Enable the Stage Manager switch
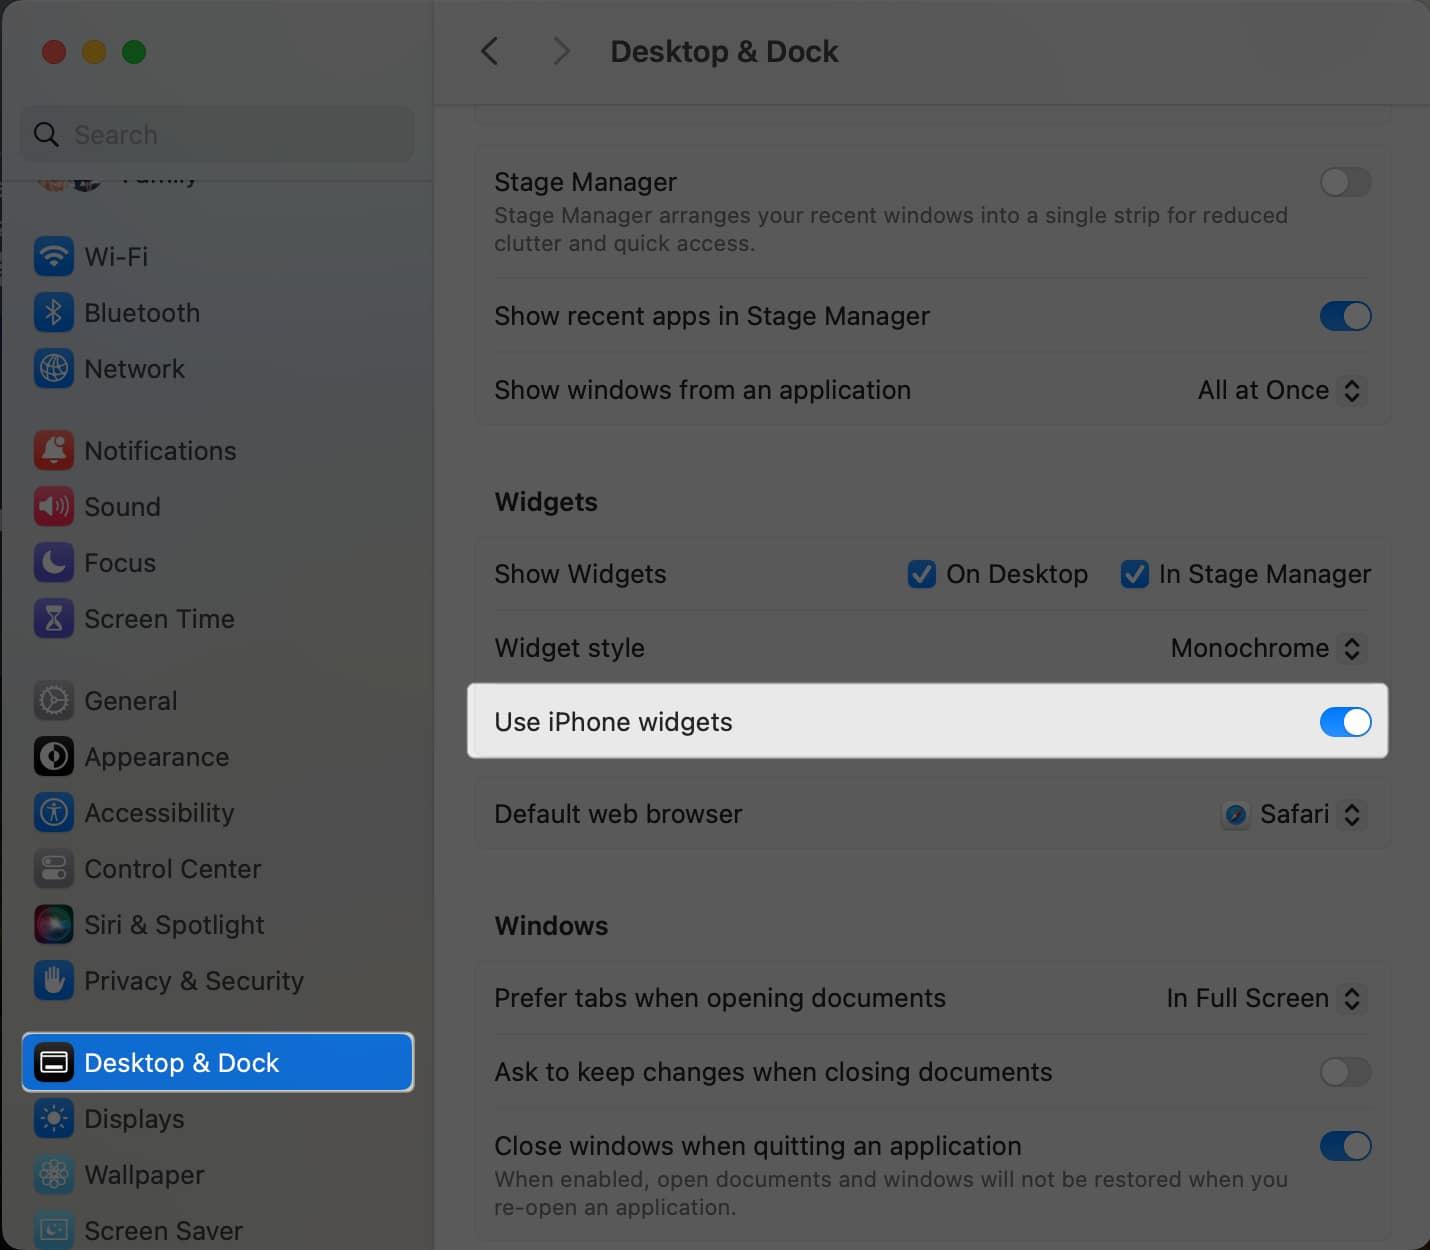The width and height of the screenshot is (1430, 1250). pos(1345,182)
